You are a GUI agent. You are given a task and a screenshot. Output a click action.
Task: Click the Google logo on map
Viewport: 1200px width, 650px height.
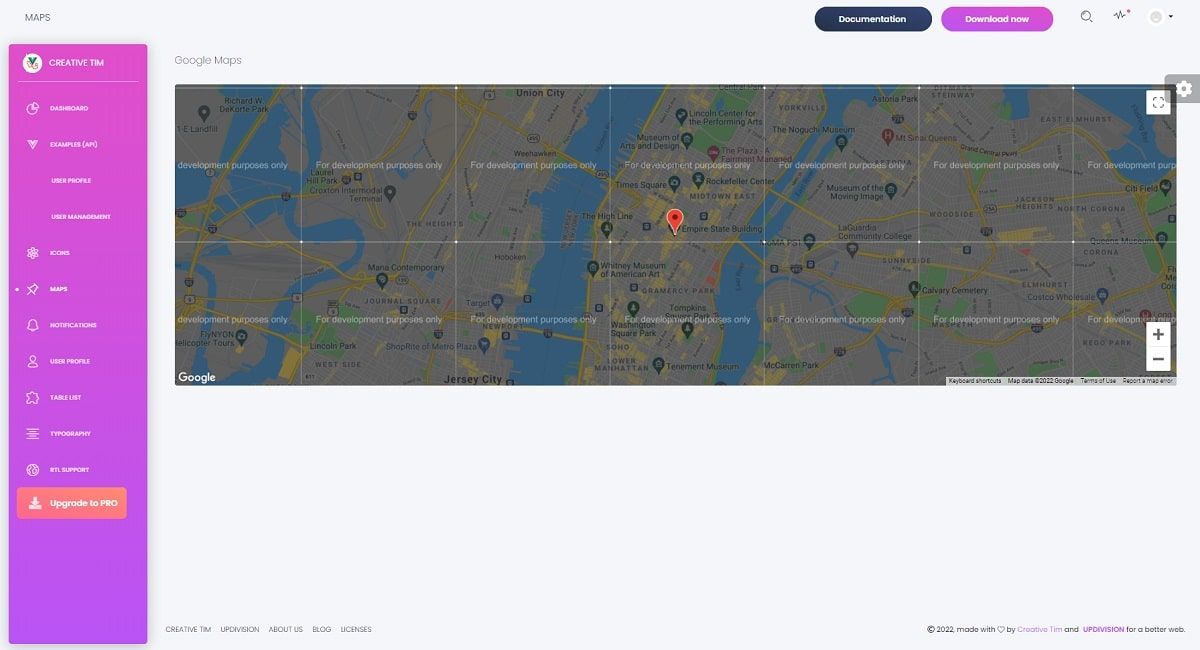pos(197,377)
